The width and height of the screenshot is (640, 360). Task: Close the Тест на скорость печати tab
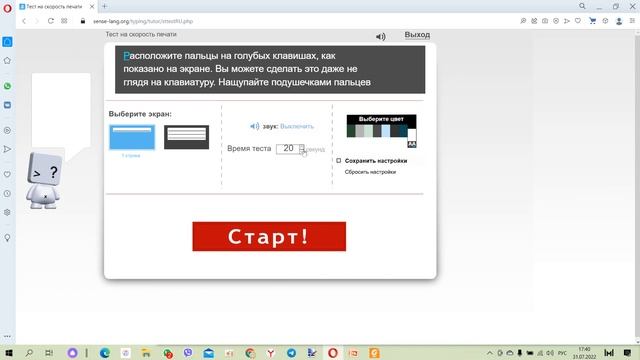click(92, 7)
